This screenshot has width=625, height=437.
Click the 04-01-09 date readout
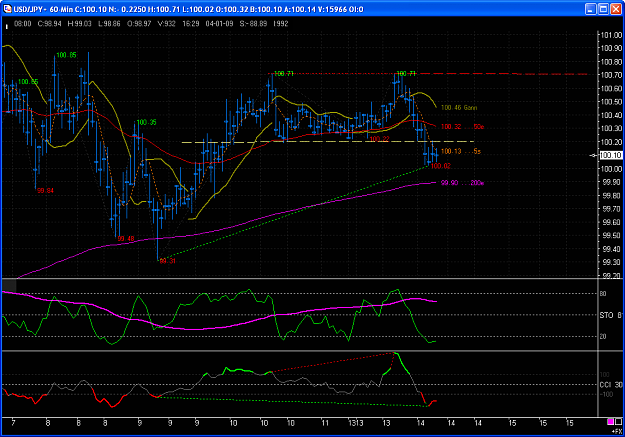click(219, 24)
